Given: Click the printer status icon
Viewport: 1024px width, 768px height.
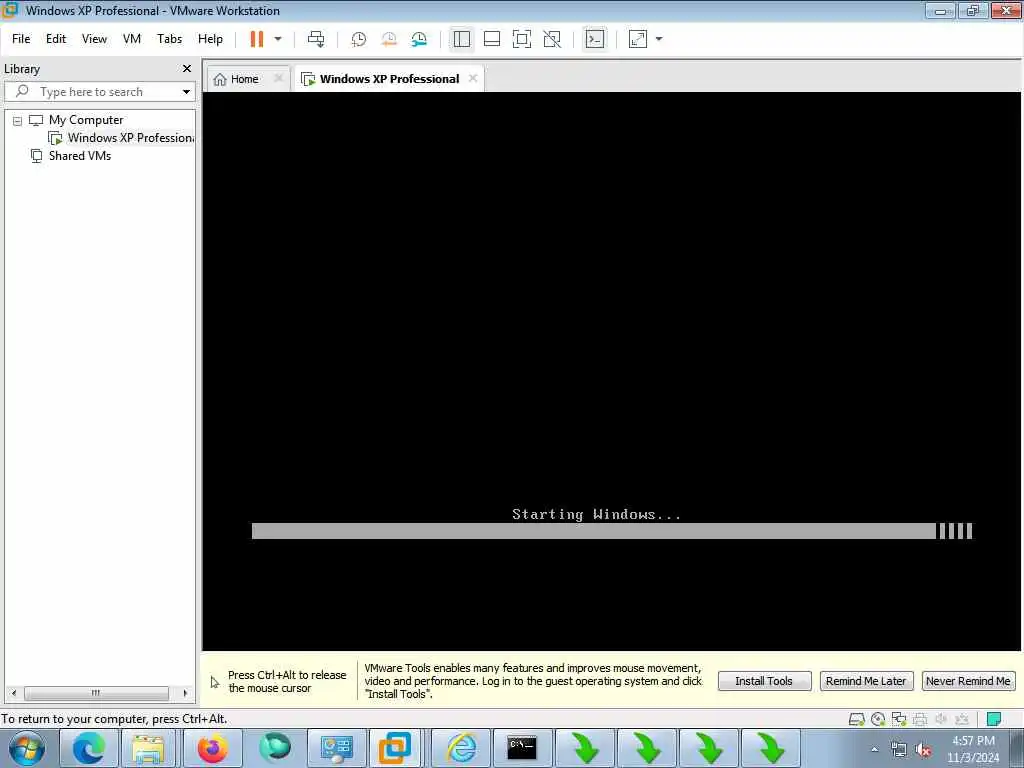Looking at the screenshot, I should tap(920, 719).
